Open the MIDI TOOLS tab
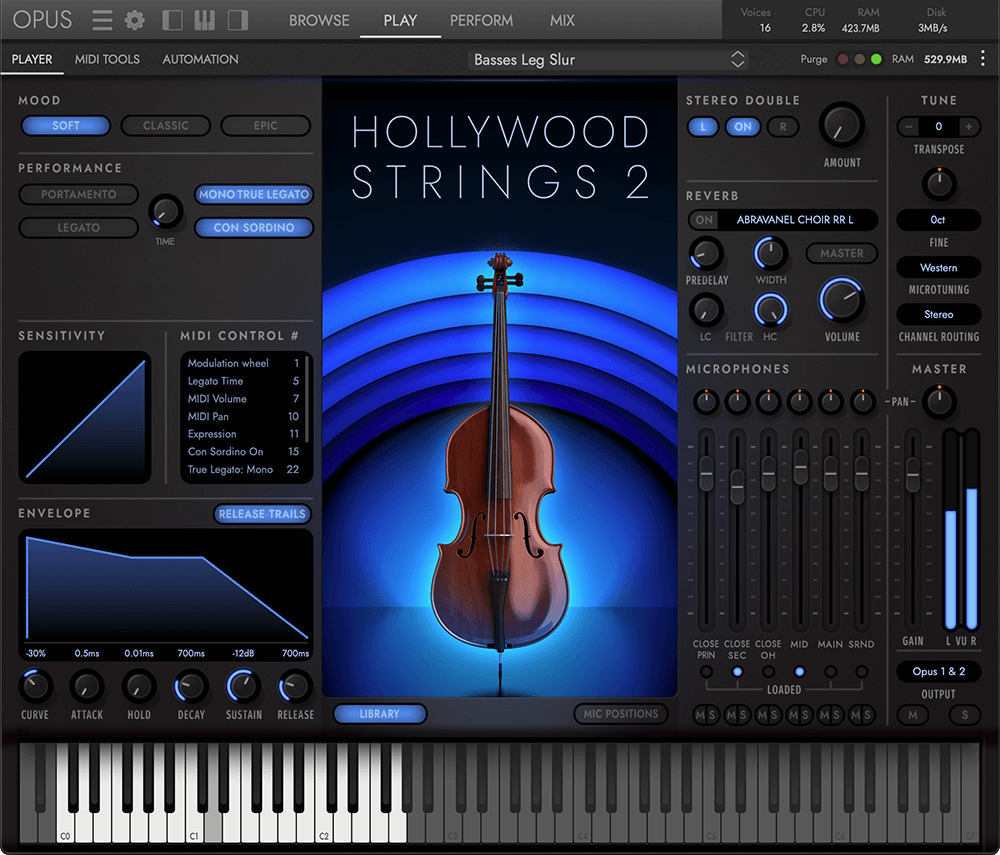The image size is (1000, 855). click(x=107, y=59)
